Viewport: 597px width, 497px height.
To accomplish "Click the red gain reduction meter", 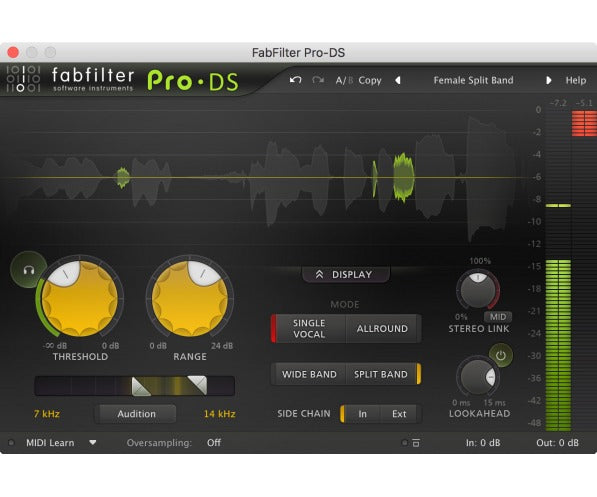I will tap(584, 123).
